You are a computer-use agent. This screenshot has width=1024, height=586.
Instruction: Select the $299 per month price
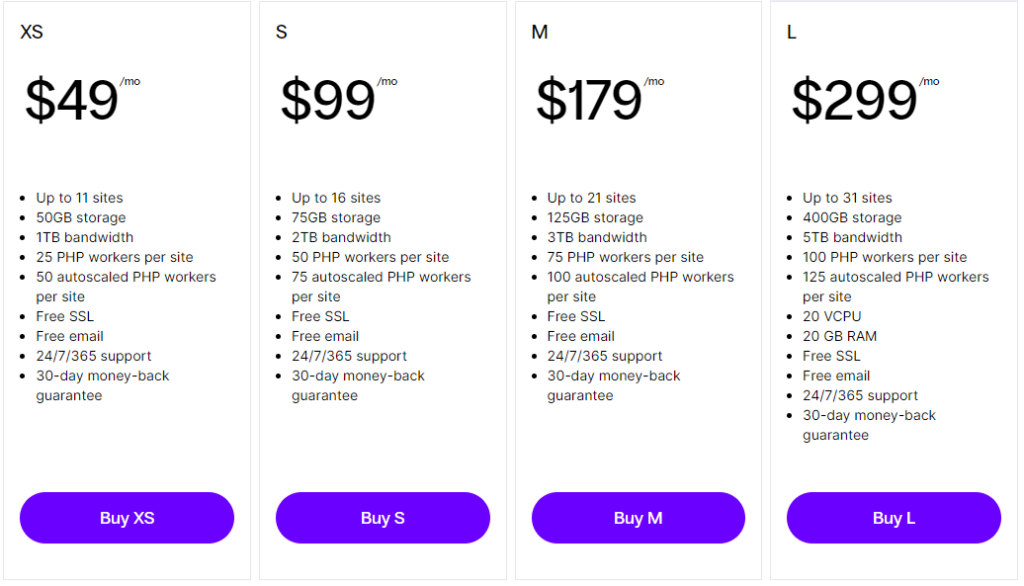pyautogui.click(x=865, y=98)
